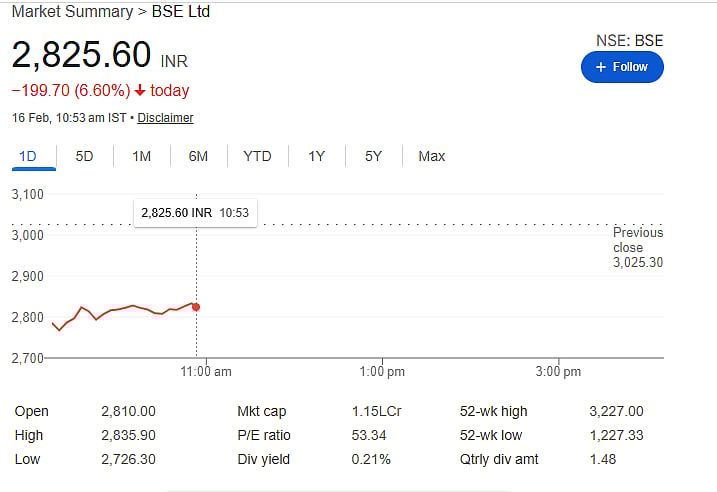Click the Market Summary breadcrumb
717x492 pixels.
pyautogui.click(x=71, y=12)
